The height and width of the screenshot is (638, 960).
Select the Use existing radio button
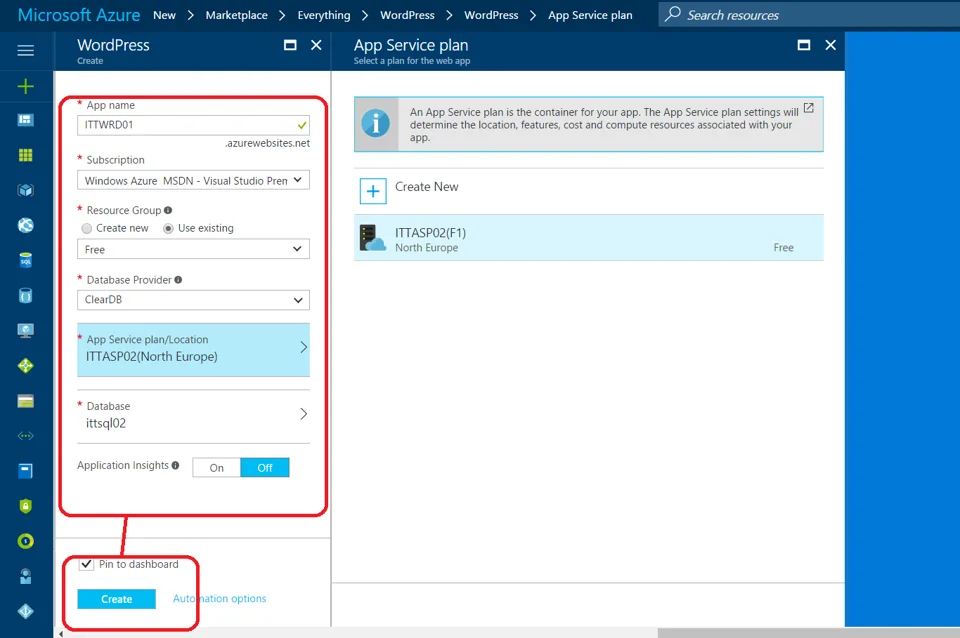(168, 228)
